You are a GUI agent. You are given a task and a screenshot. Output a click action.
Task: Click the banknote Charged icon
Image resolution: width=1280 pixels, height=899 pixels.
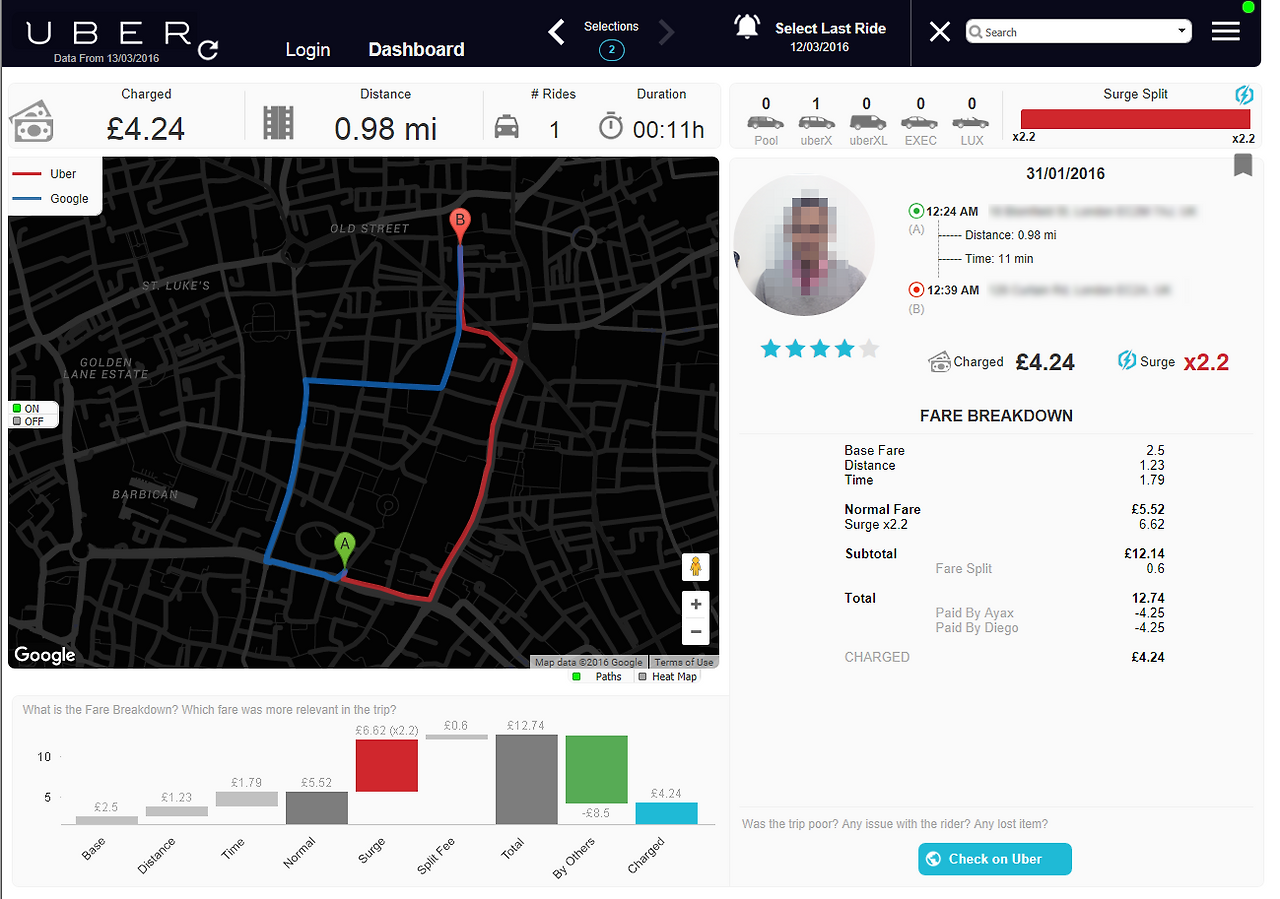coord(32,122)
